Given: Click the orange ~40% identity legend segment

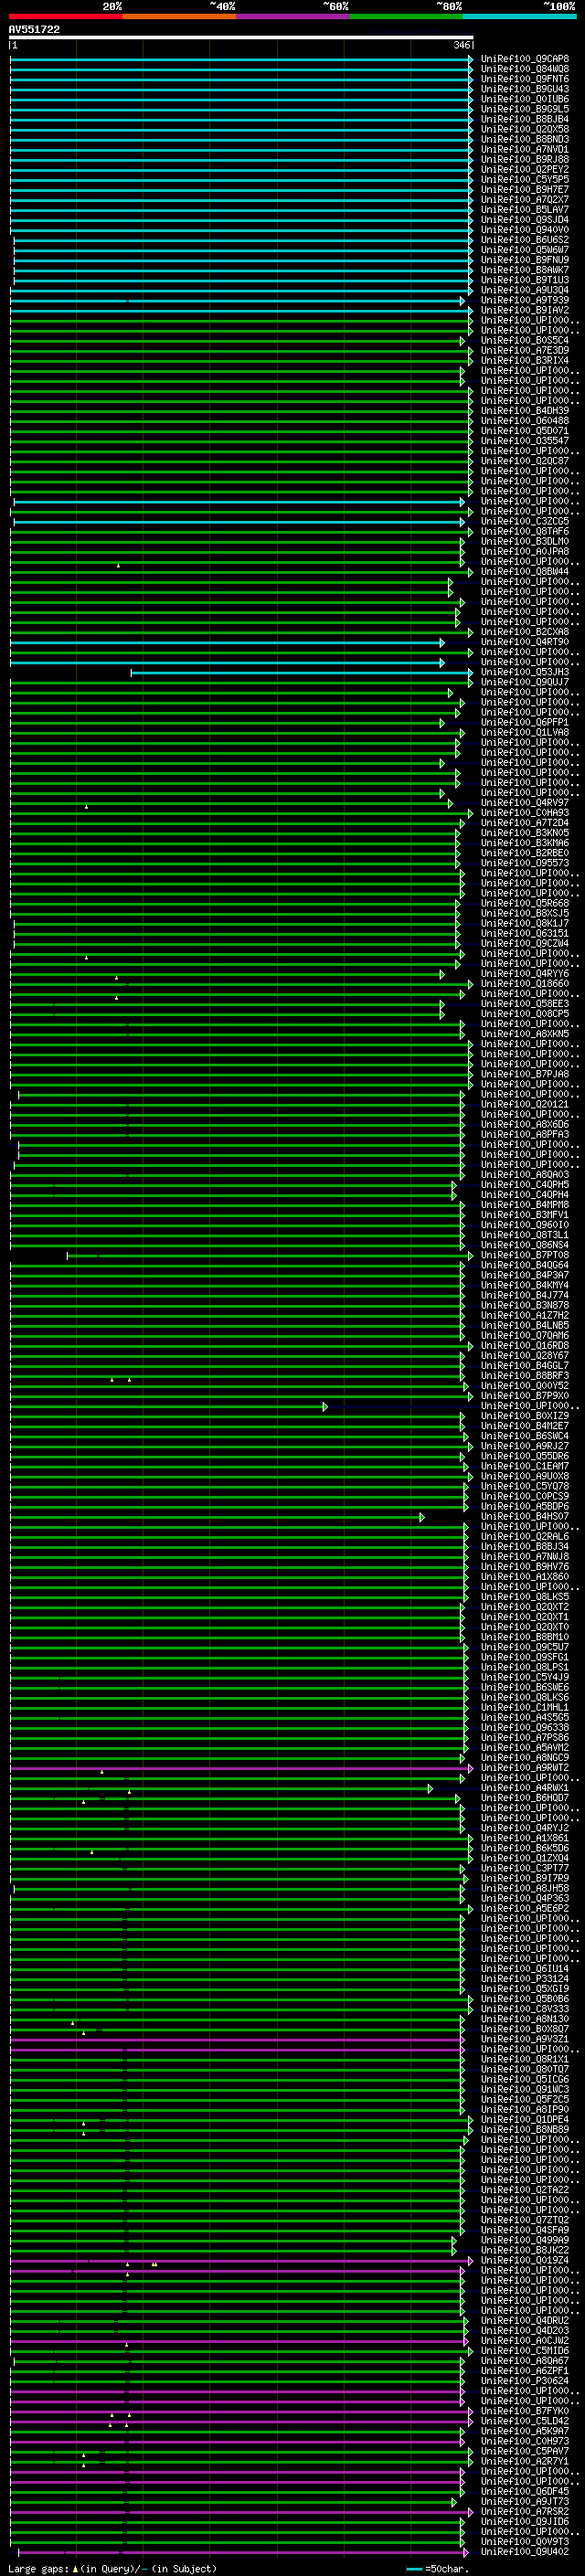Looking at the screenshot, I should [179, 16].
